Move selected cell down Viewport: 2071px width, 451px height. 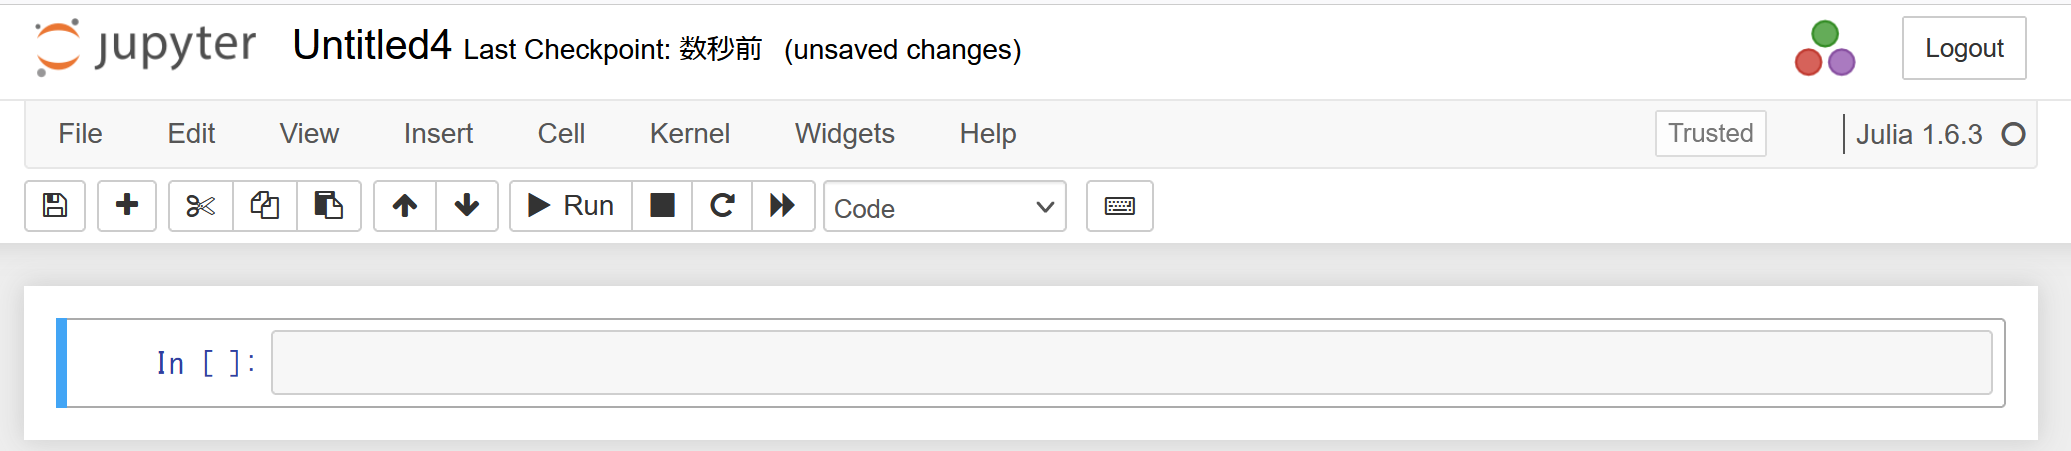467,206
